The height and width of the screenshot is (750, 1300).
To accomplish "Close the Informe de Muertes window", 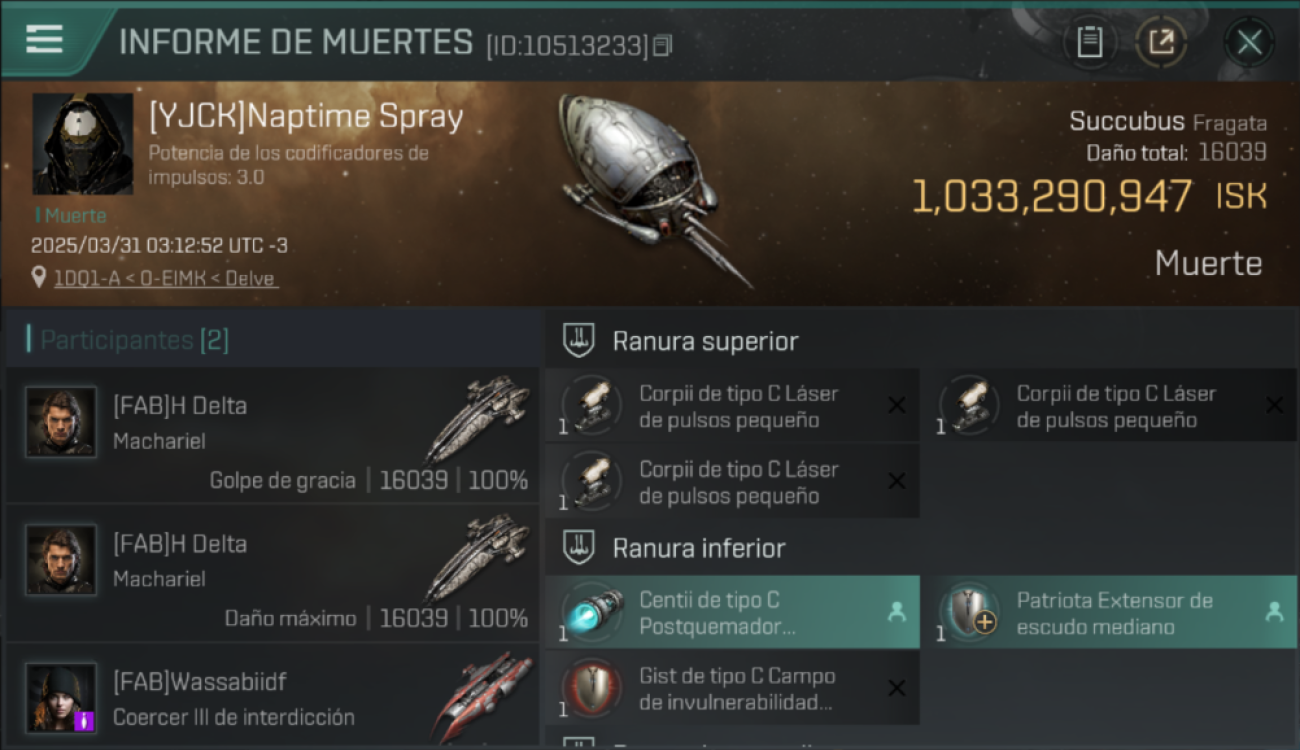I will point(1249,42).
